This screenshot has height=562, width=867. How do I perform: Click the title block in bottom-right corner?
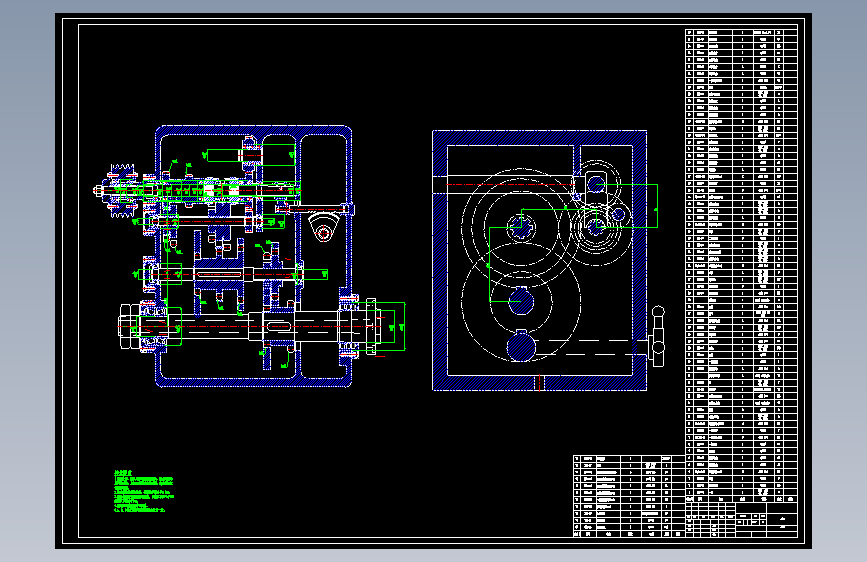pos(741,519)
